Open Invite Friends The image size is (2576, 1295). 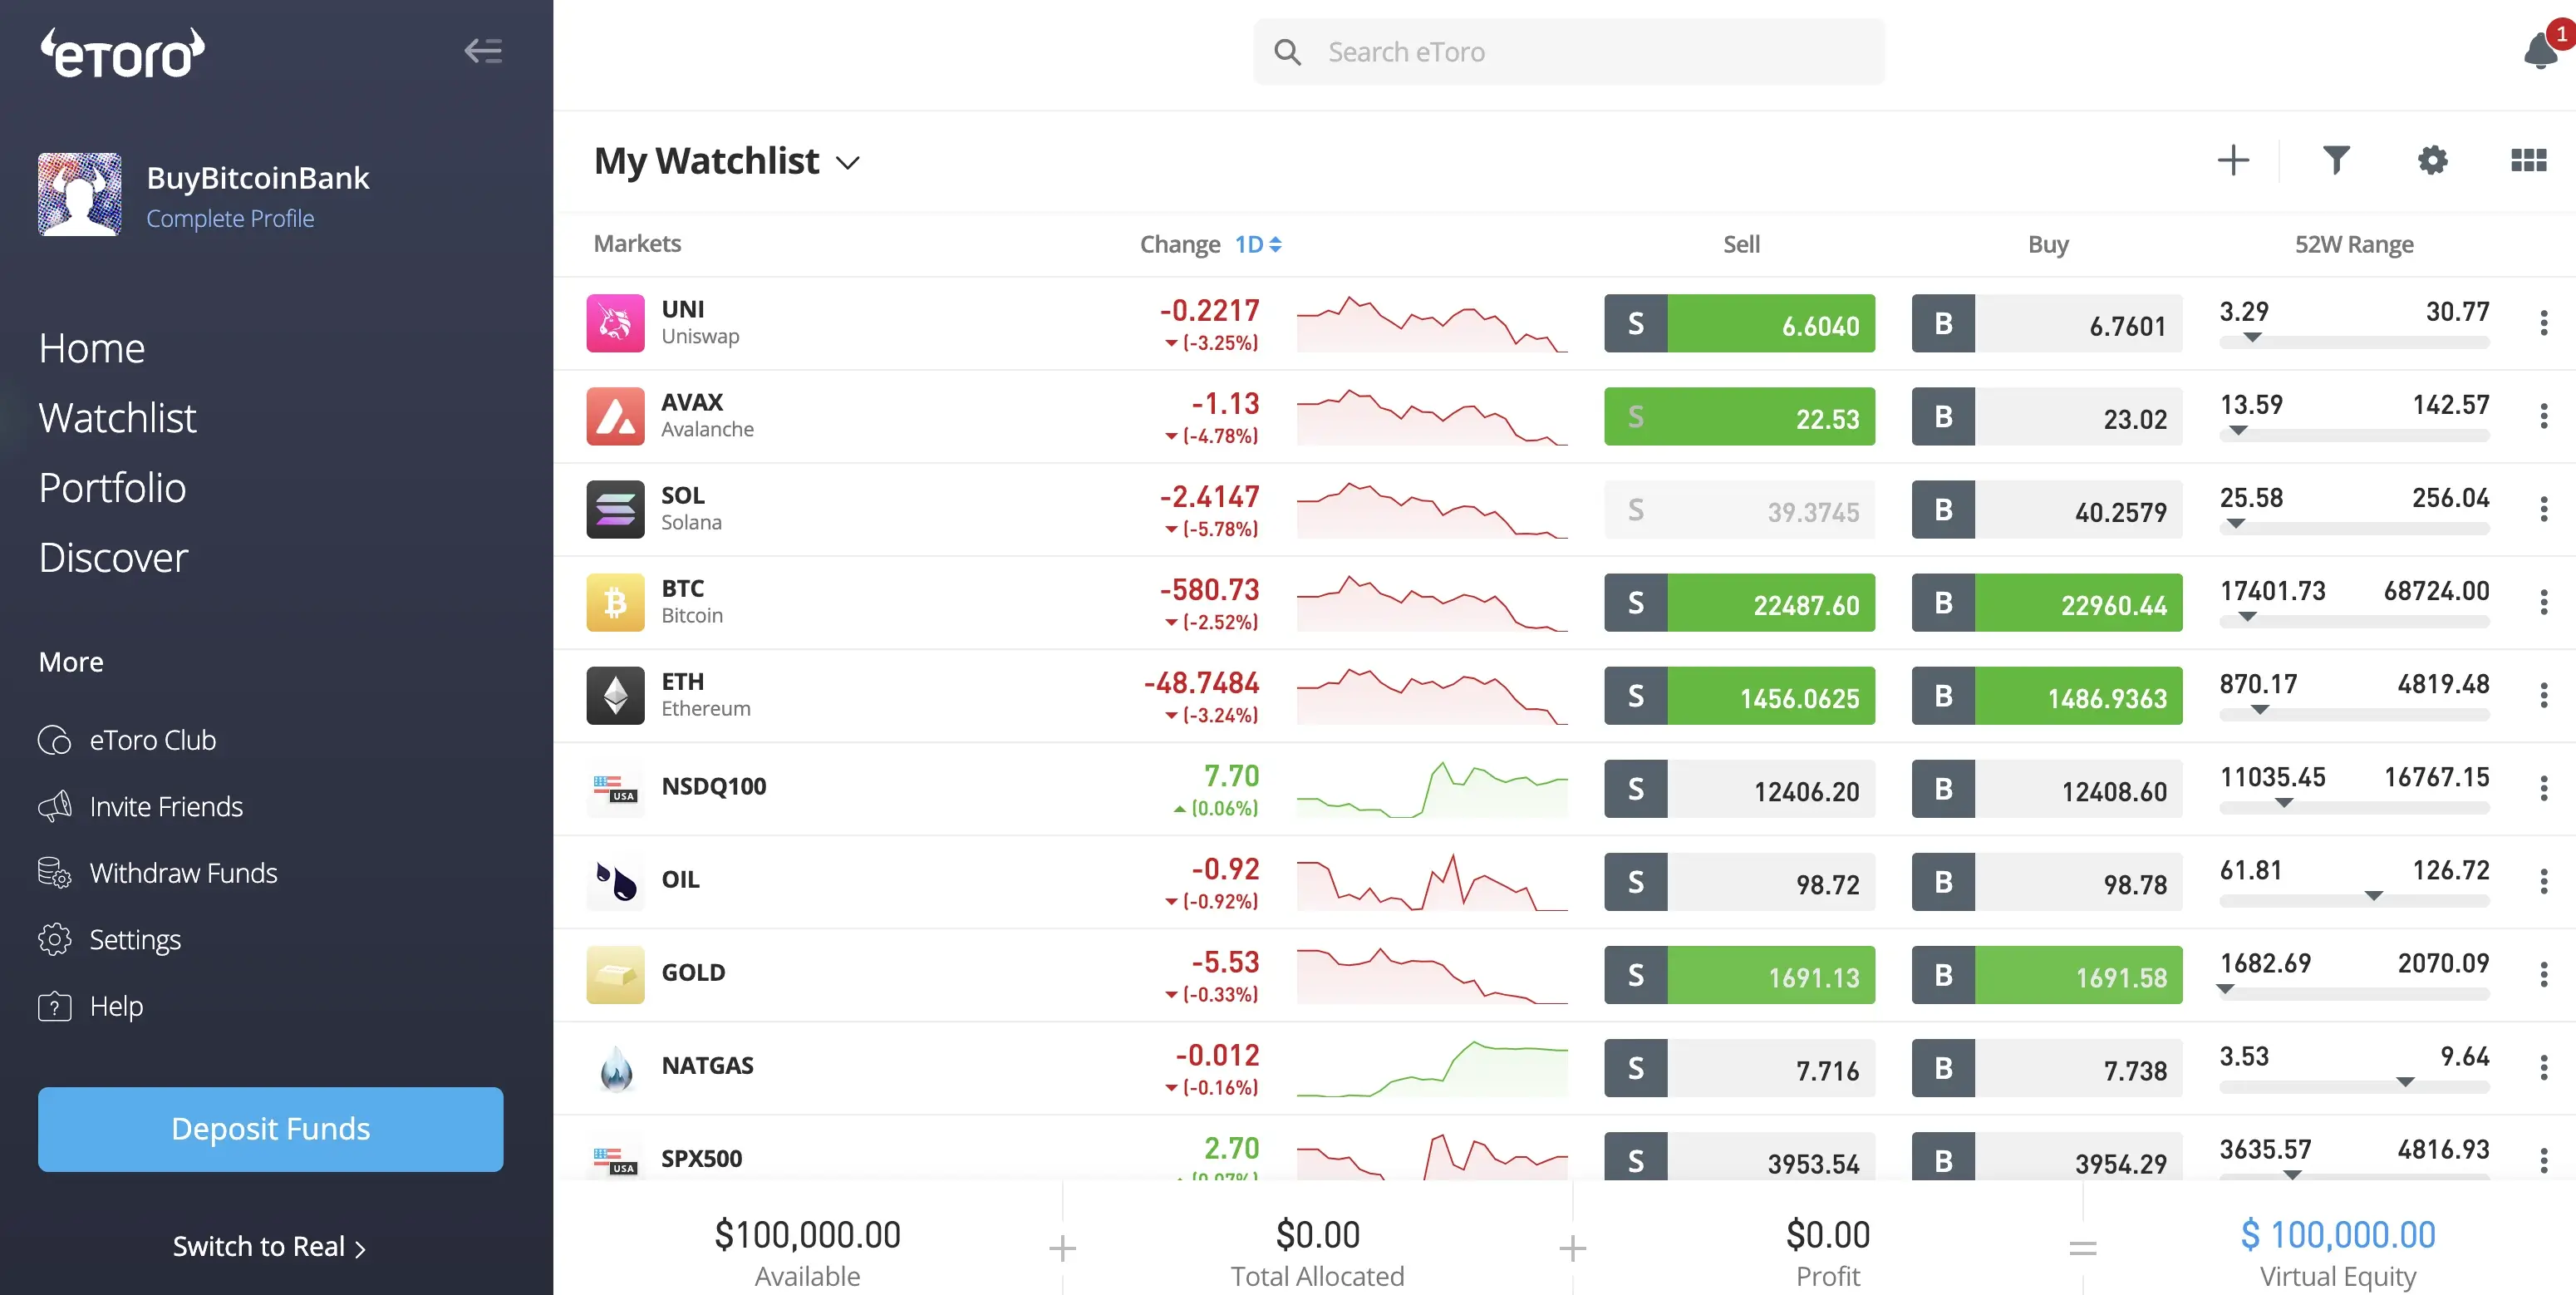coord(140,806)
